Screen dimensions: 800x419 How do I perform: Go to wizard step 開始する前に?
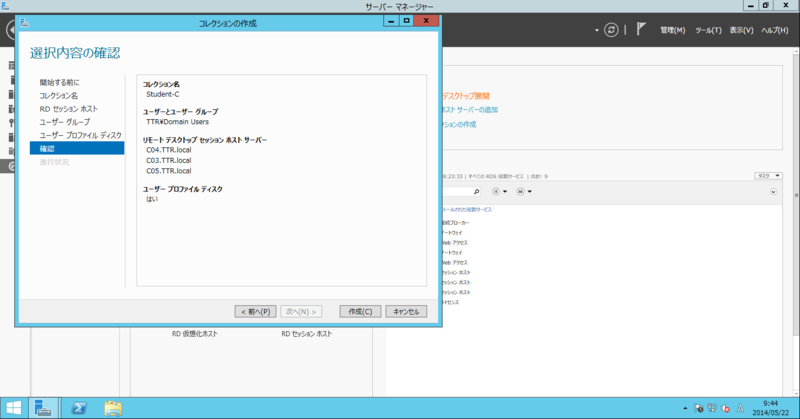tap(60, 82)
